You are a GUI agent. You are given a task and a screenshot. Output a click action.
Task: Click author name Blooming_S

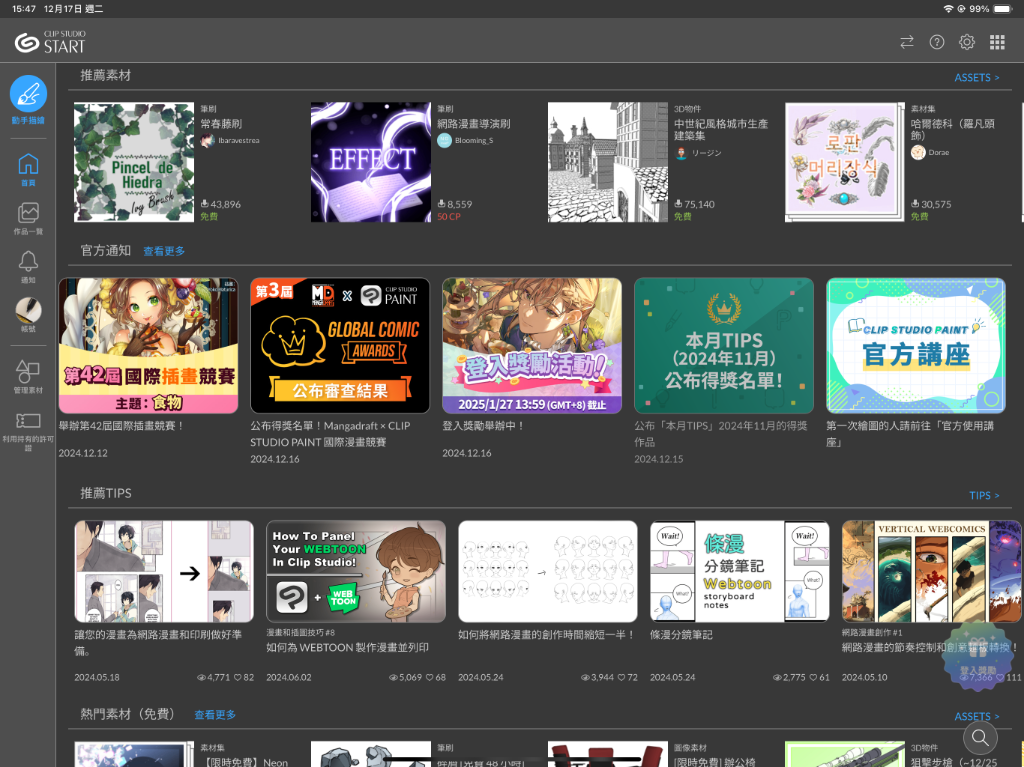click(x=474, y=140)
